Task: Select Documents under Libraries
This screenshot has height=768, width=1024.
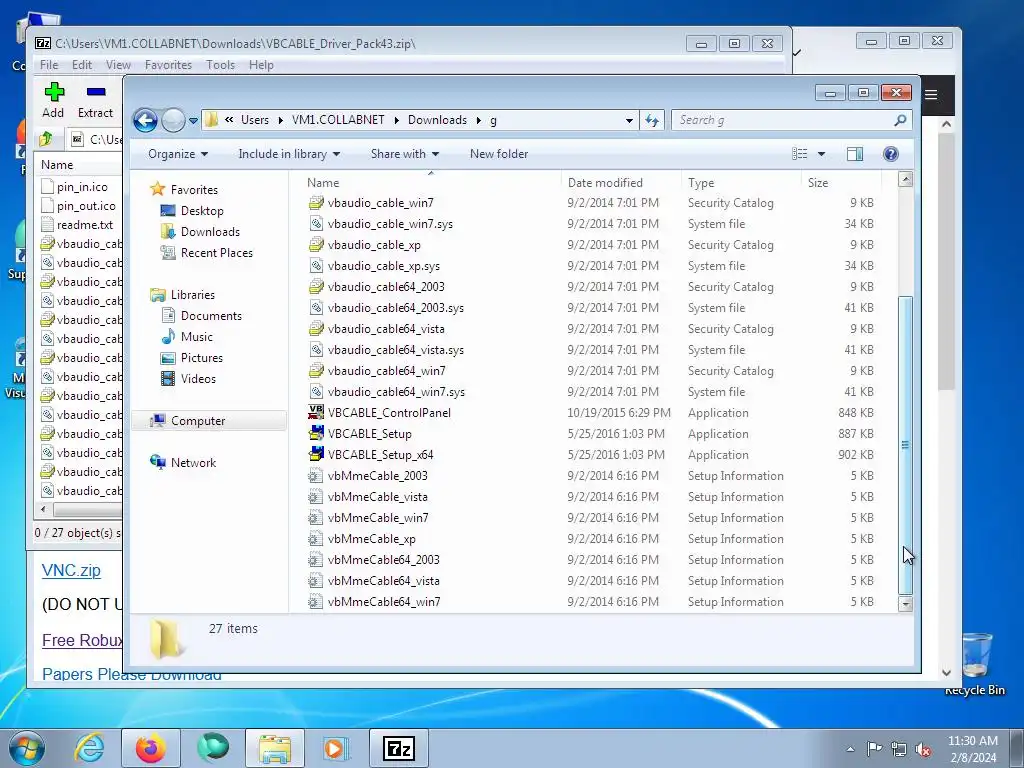Action: click(x=211, y=316)
